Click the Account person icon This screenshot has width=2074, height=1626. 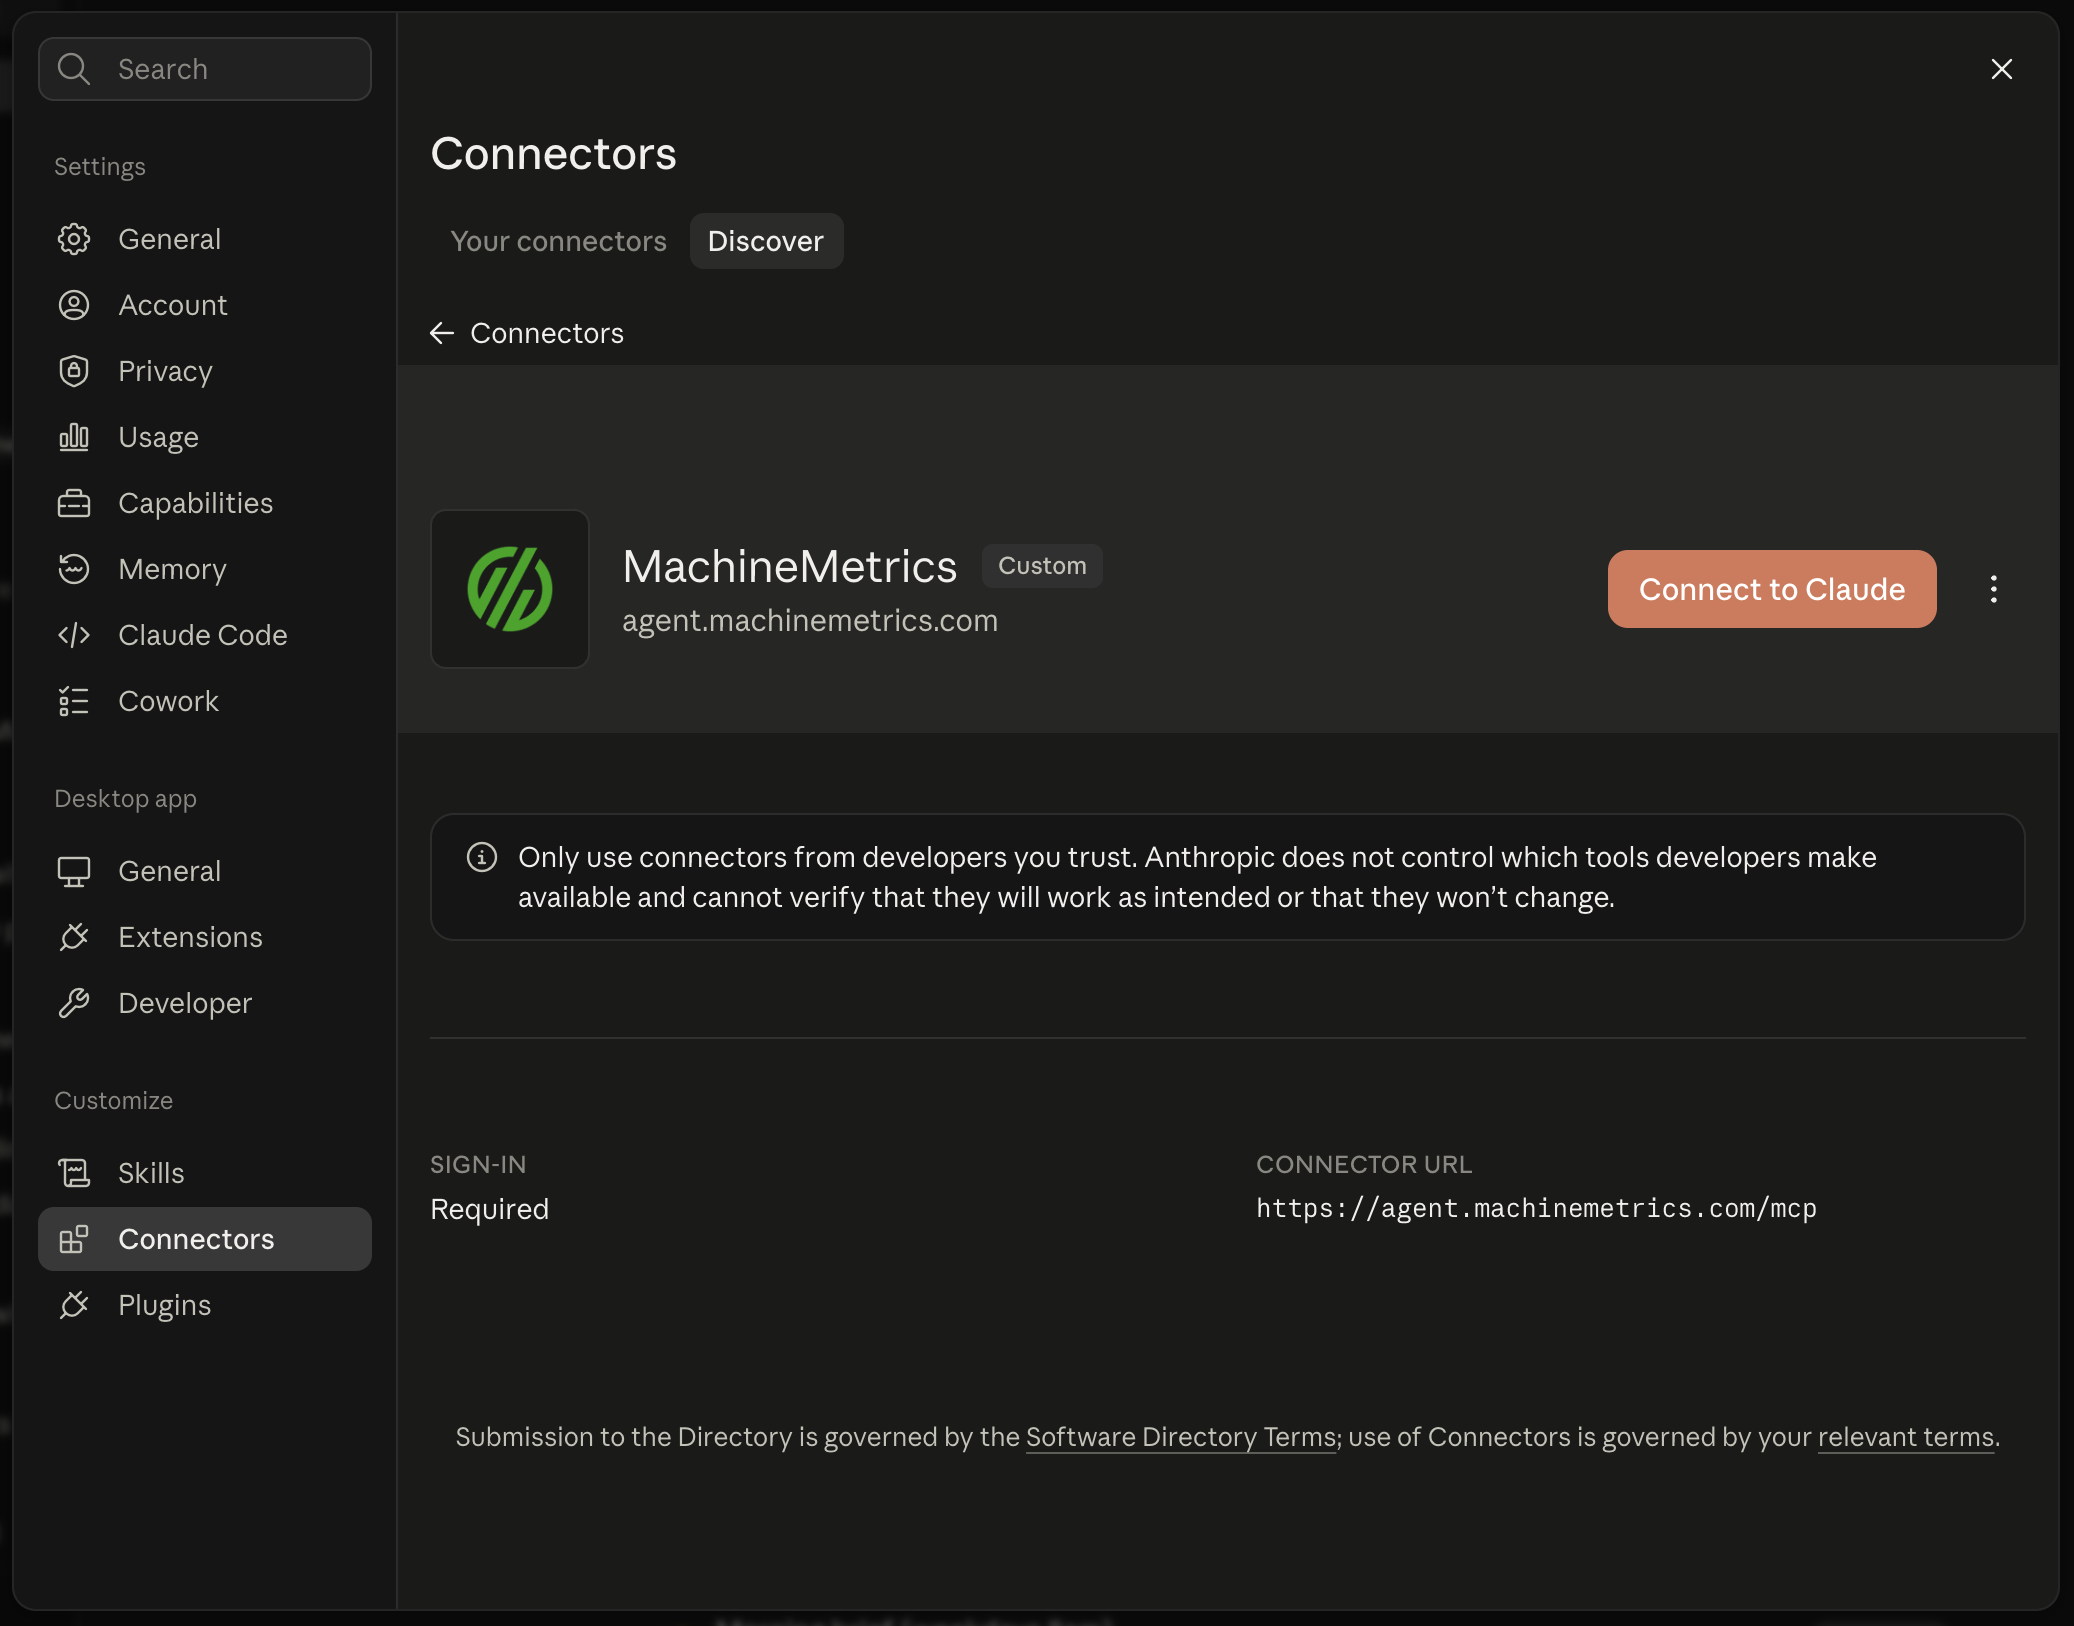click(x=74, y=305)
